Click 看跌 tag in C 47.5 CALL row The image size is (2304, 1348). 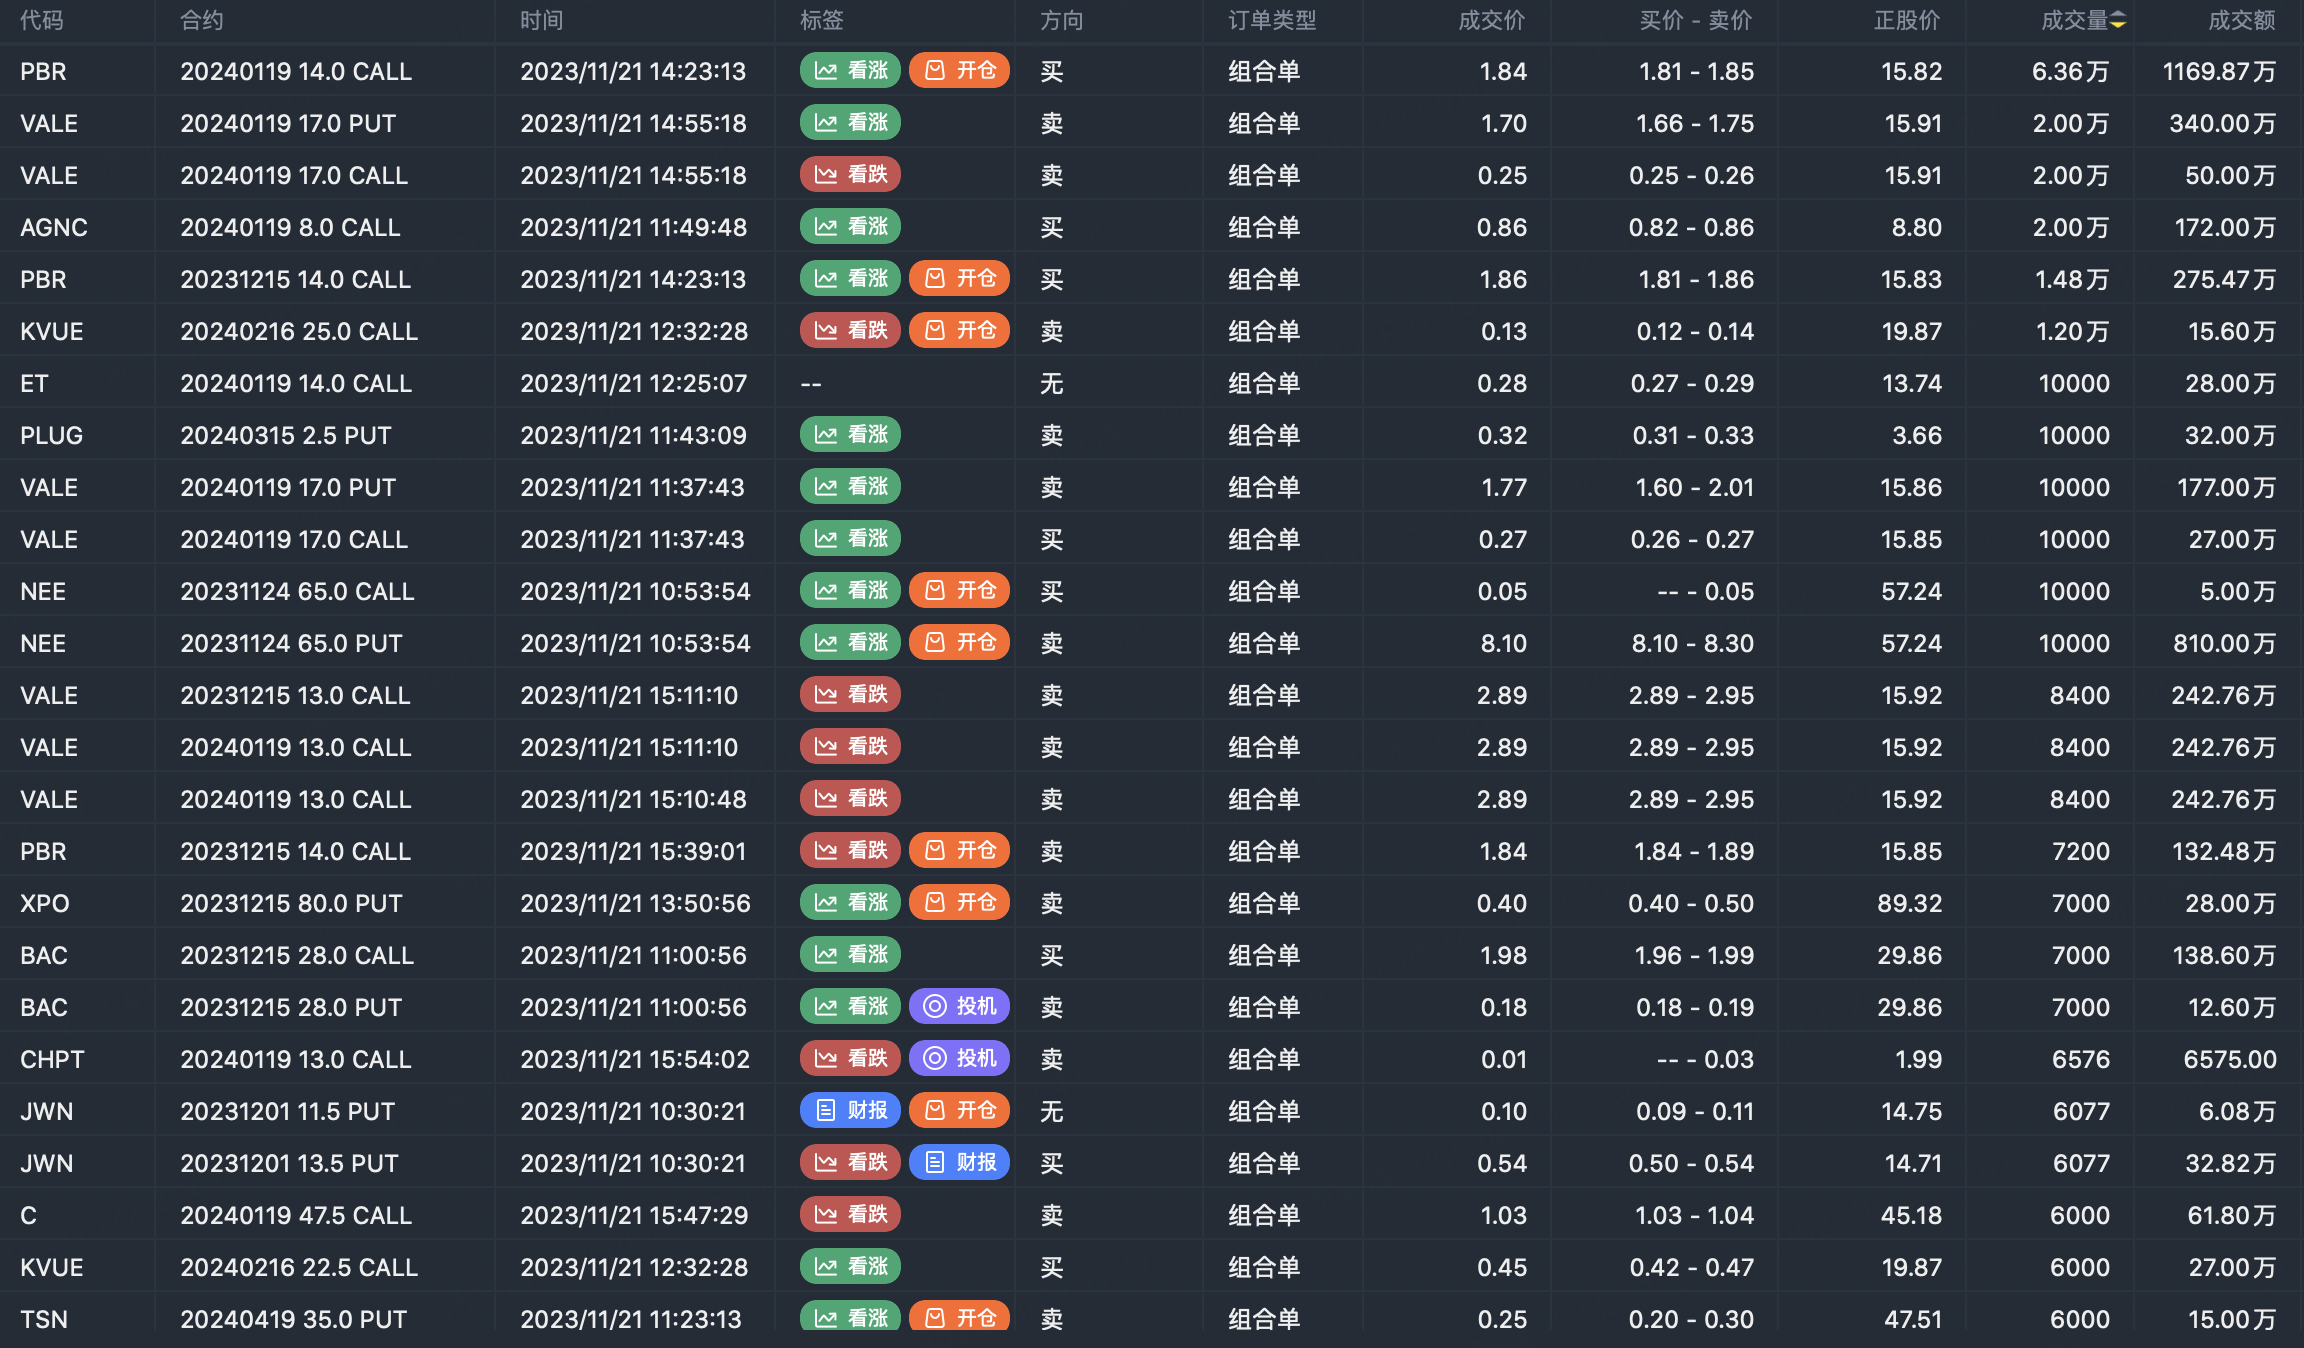coord(850,1215)
